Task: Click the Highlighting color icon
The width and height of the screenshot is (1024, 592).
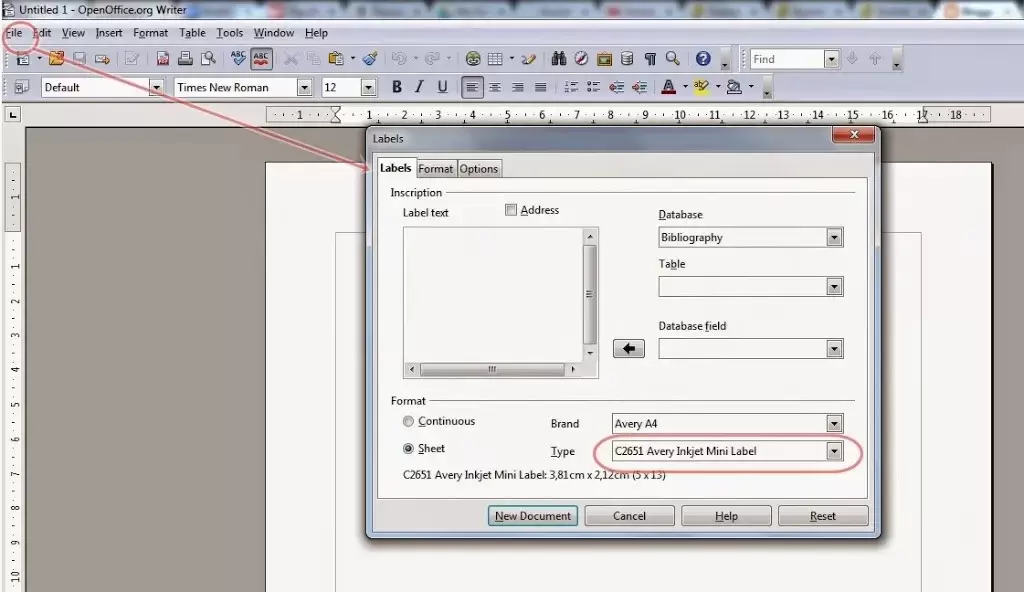Action: 701,87
